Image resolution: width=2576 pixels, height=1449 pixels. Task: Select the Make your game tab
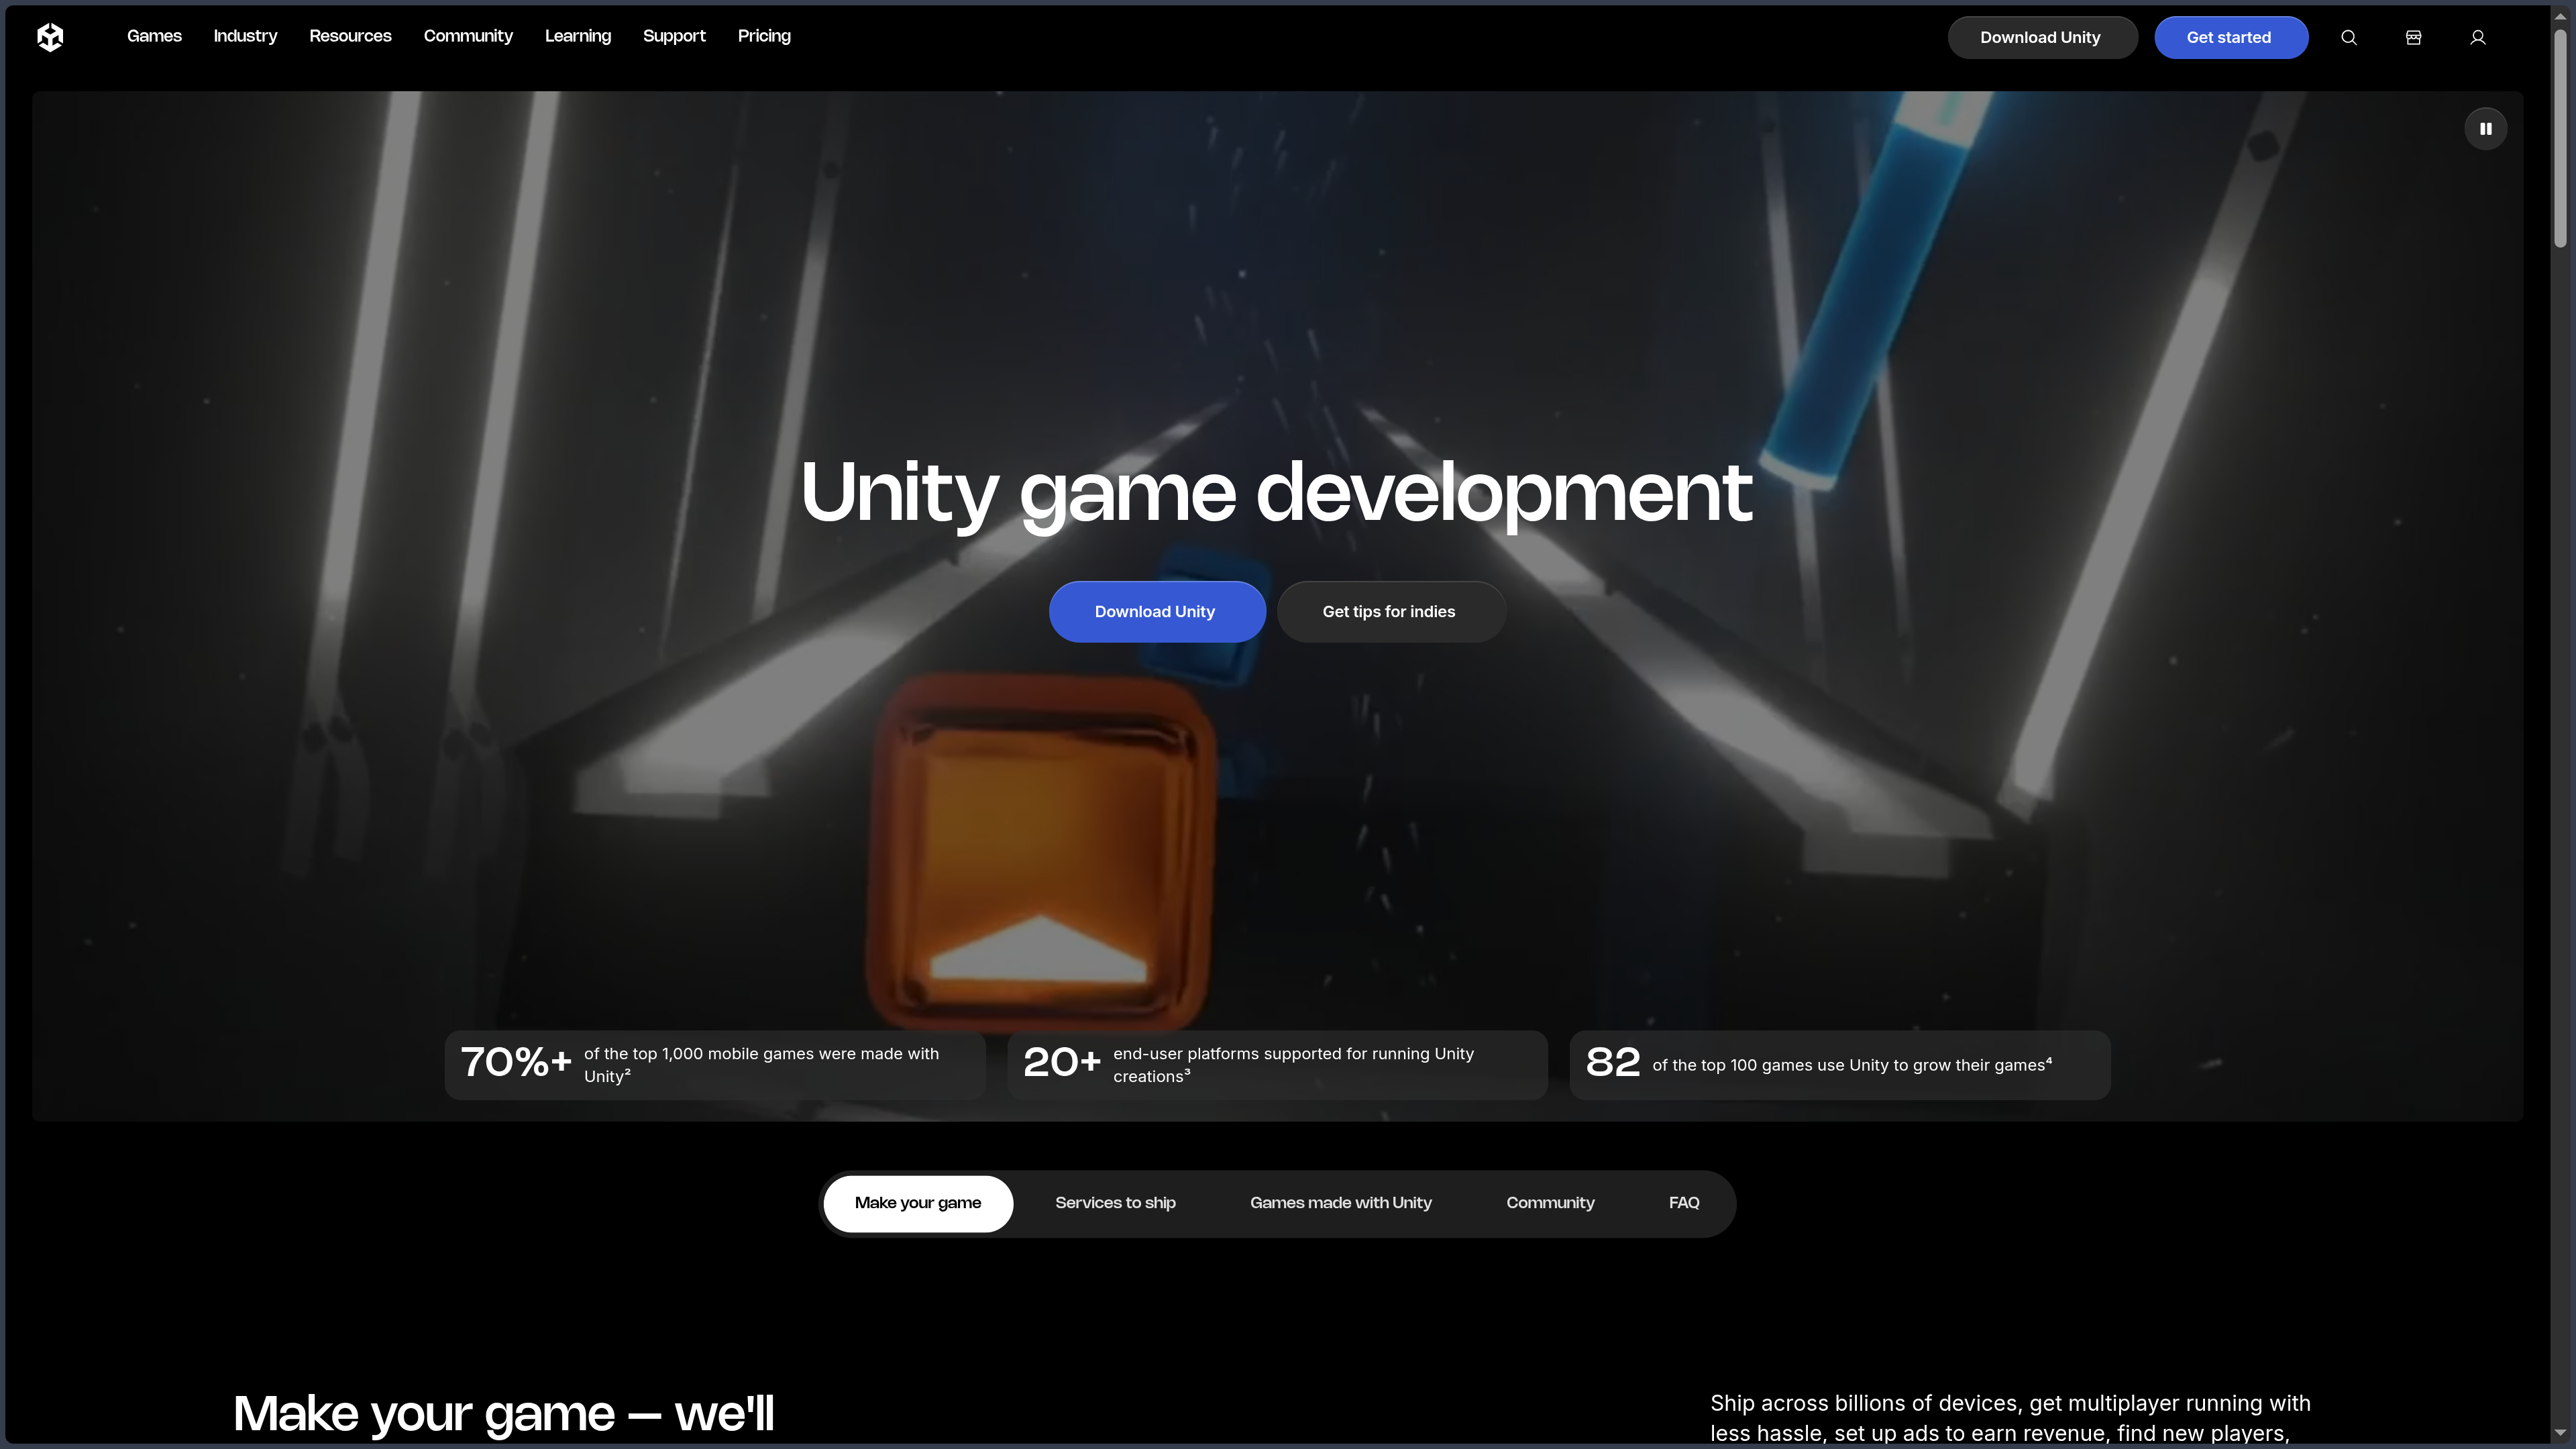[918, 1203]
